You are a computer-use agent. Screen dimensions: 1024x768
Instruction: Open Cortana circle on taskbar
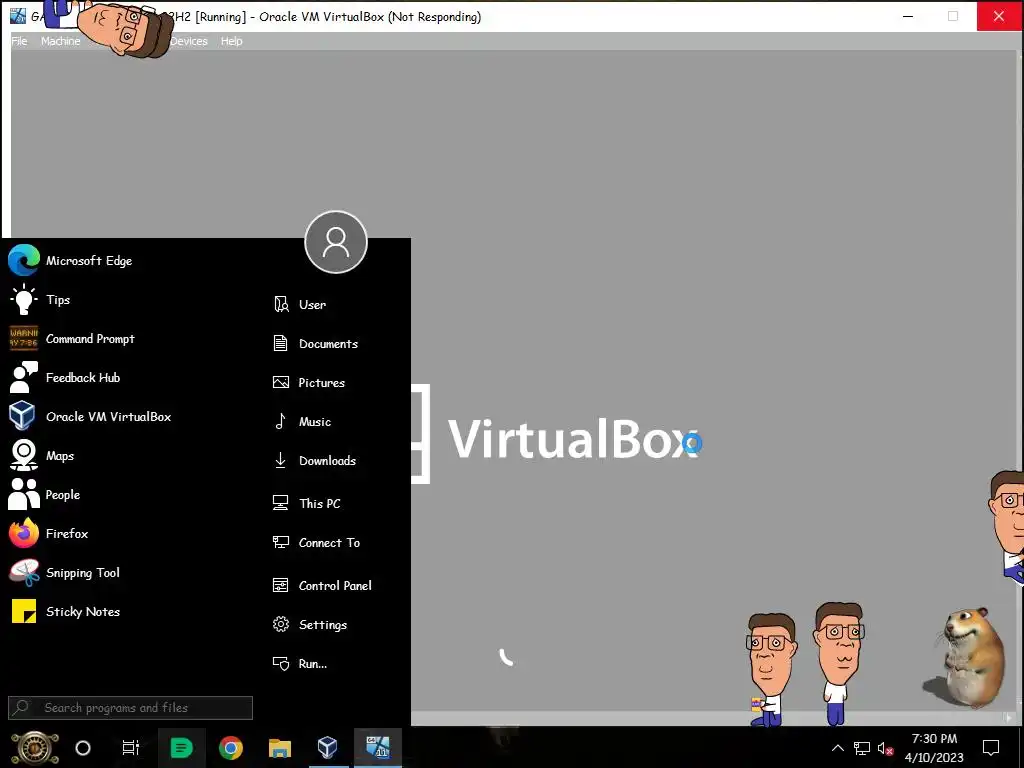83,748
